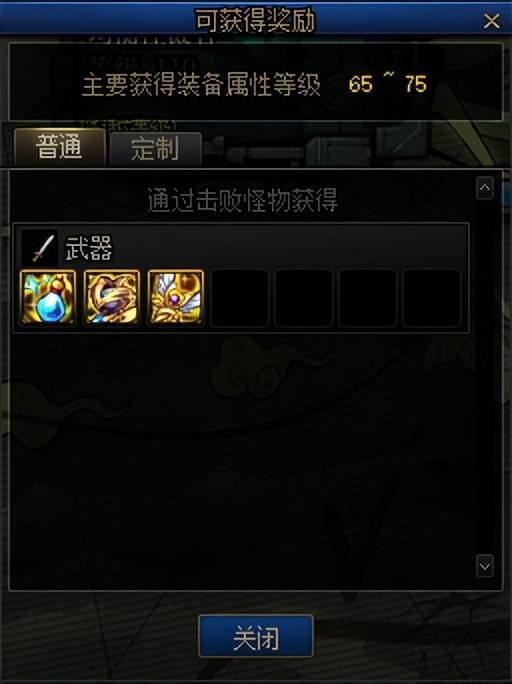The height and width of the screenshot is (684, 512).
Task: Click the 65 ~ 75 level range text
Action: 388,84
